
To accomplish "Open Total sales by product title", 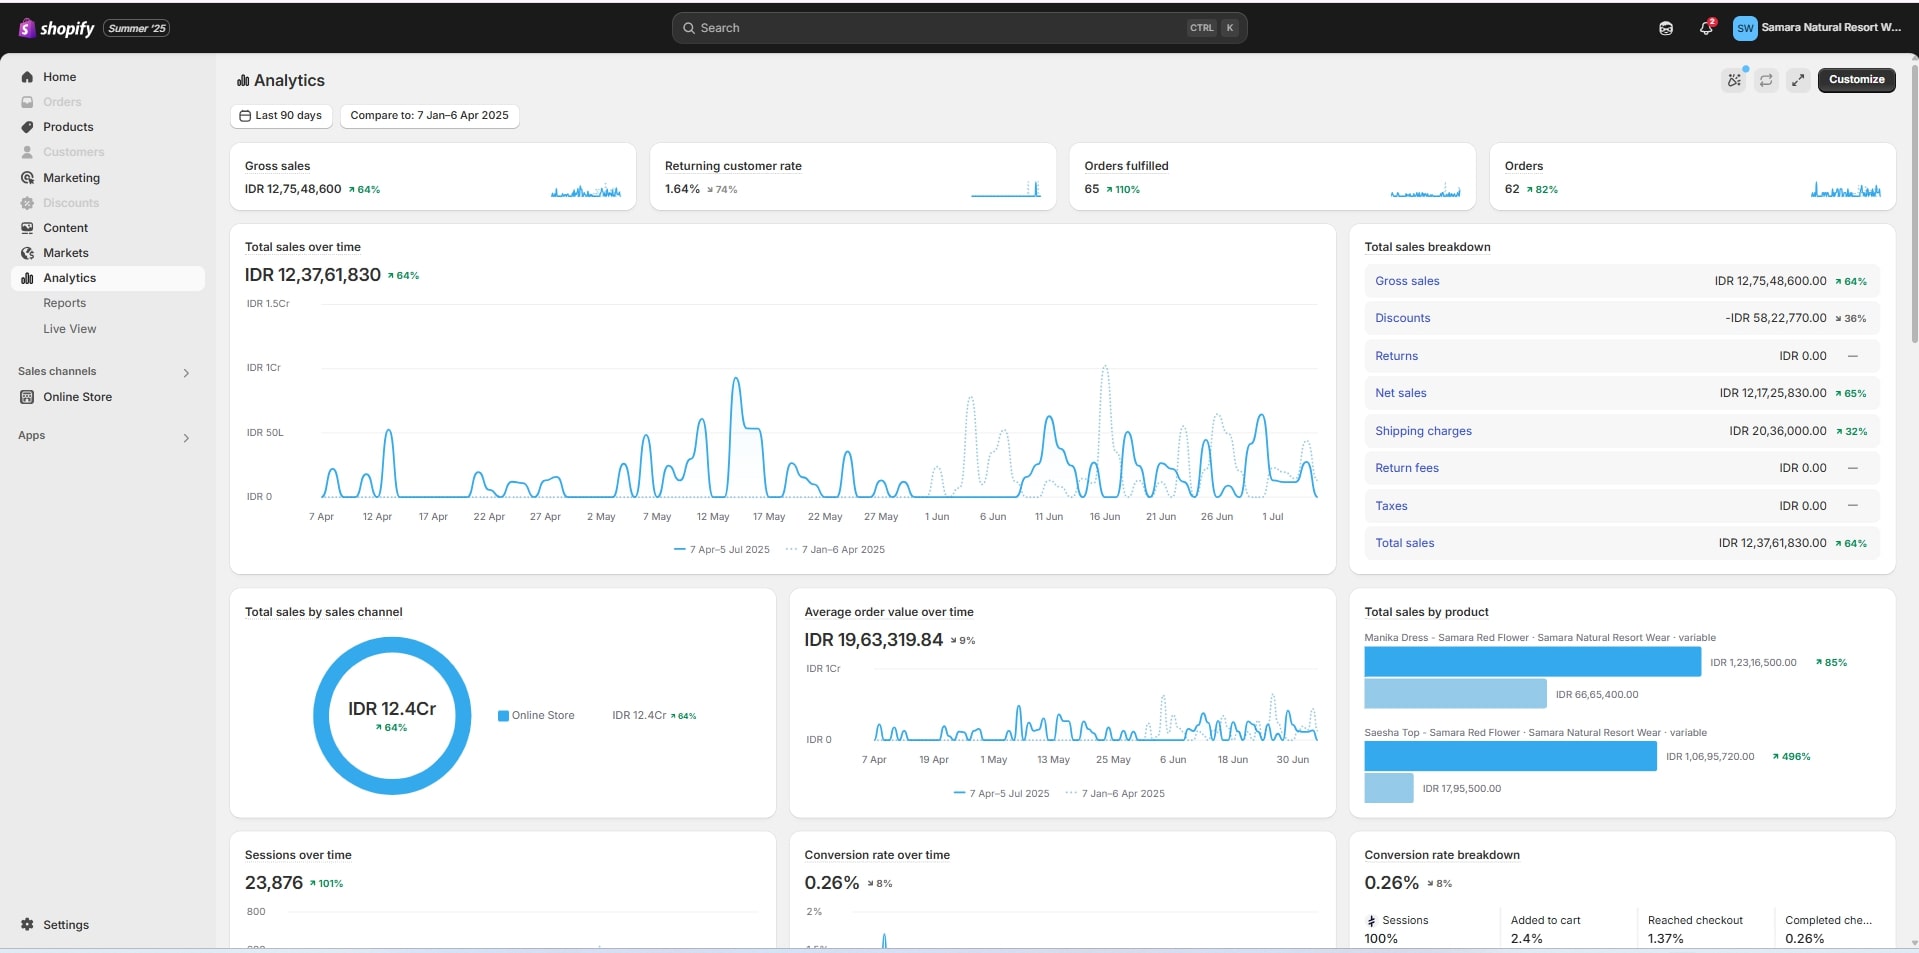I will coord(1426,612).
